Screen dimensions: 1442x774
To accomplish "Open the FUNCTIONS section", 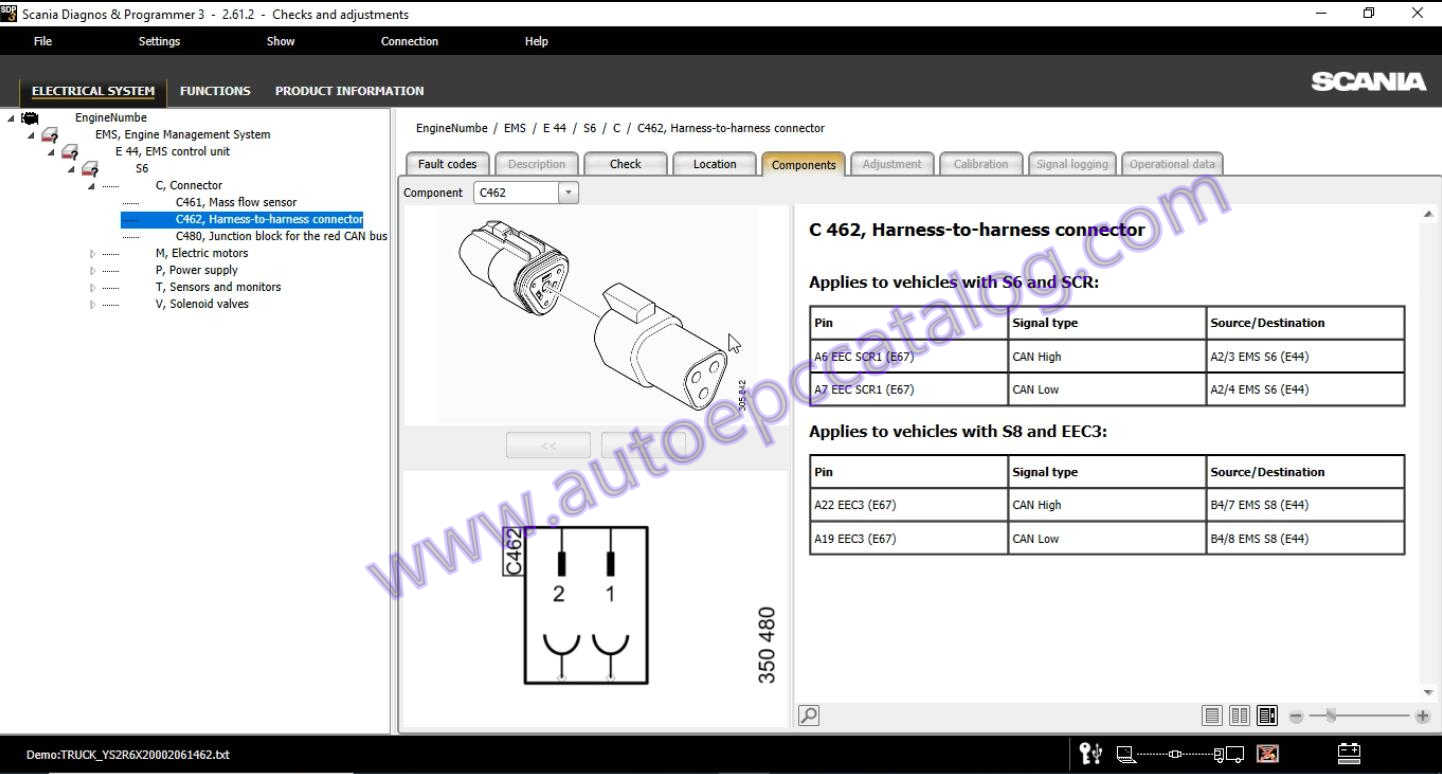I will pyautogui.click(x=214, y=90).
